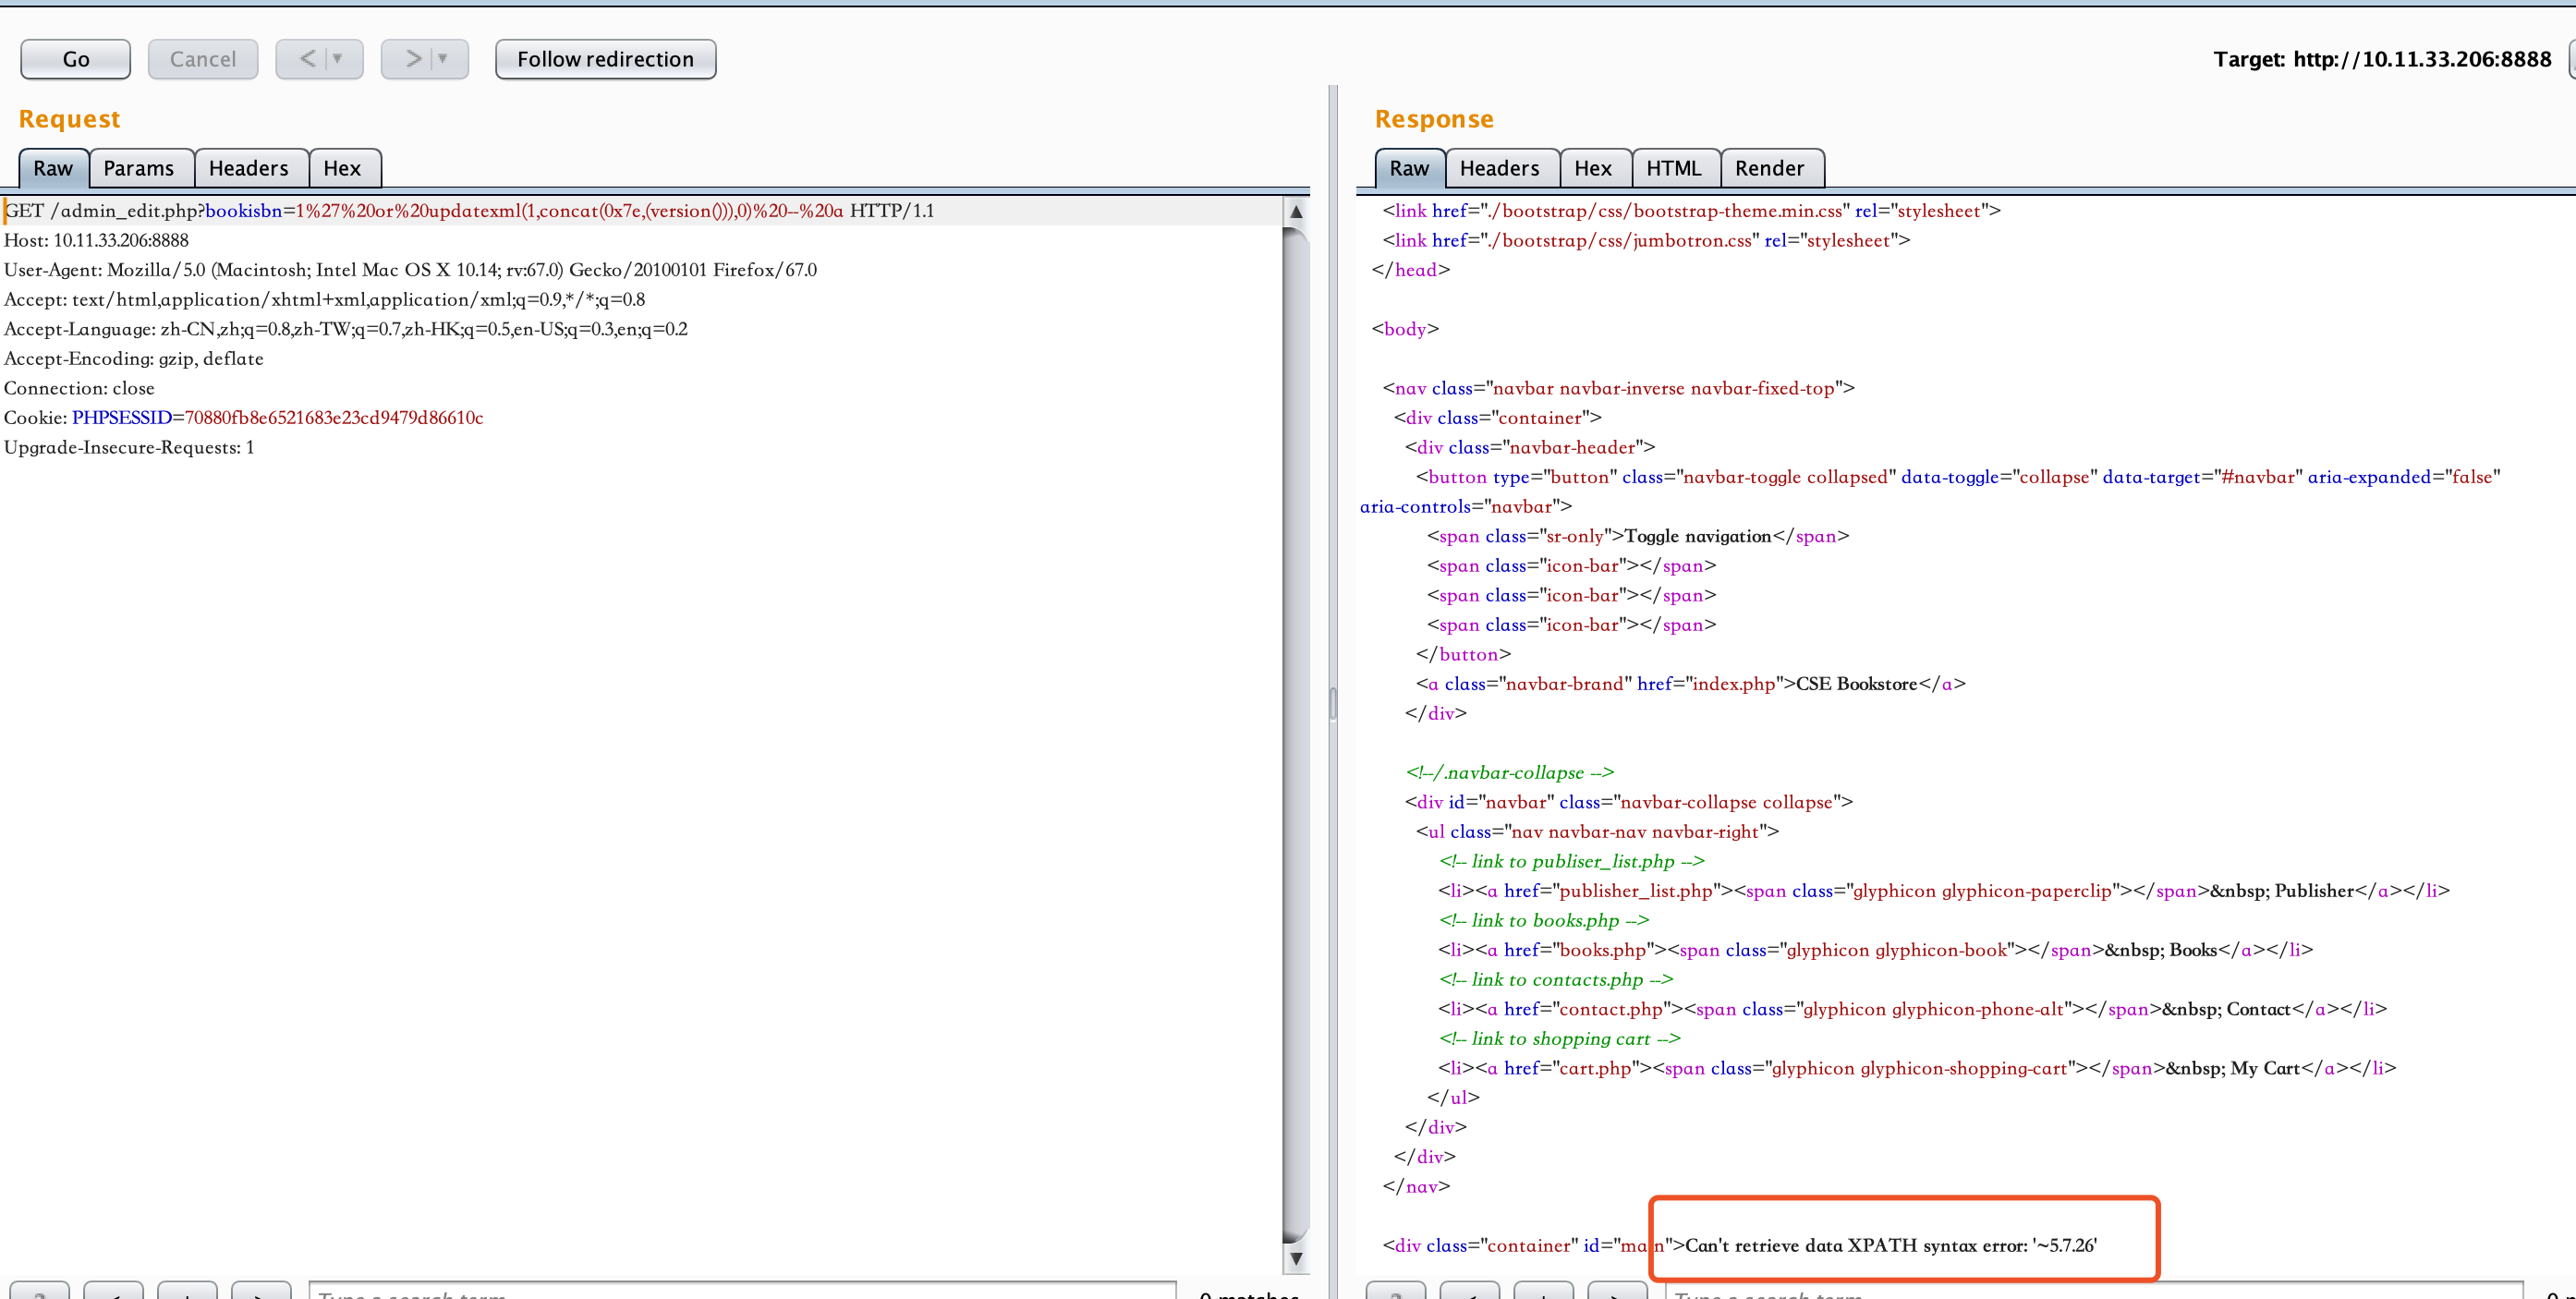Image resolution: width=2576 pixels, height=1299 pixels.
Task: Switch to the Headers tab of the response
Action: click(x=1499, y=168)
